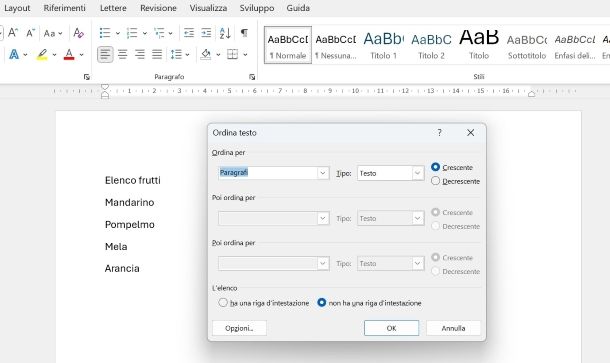
Task: Expand multilevel list dropdown arrow
Action: tap(170, 33)
